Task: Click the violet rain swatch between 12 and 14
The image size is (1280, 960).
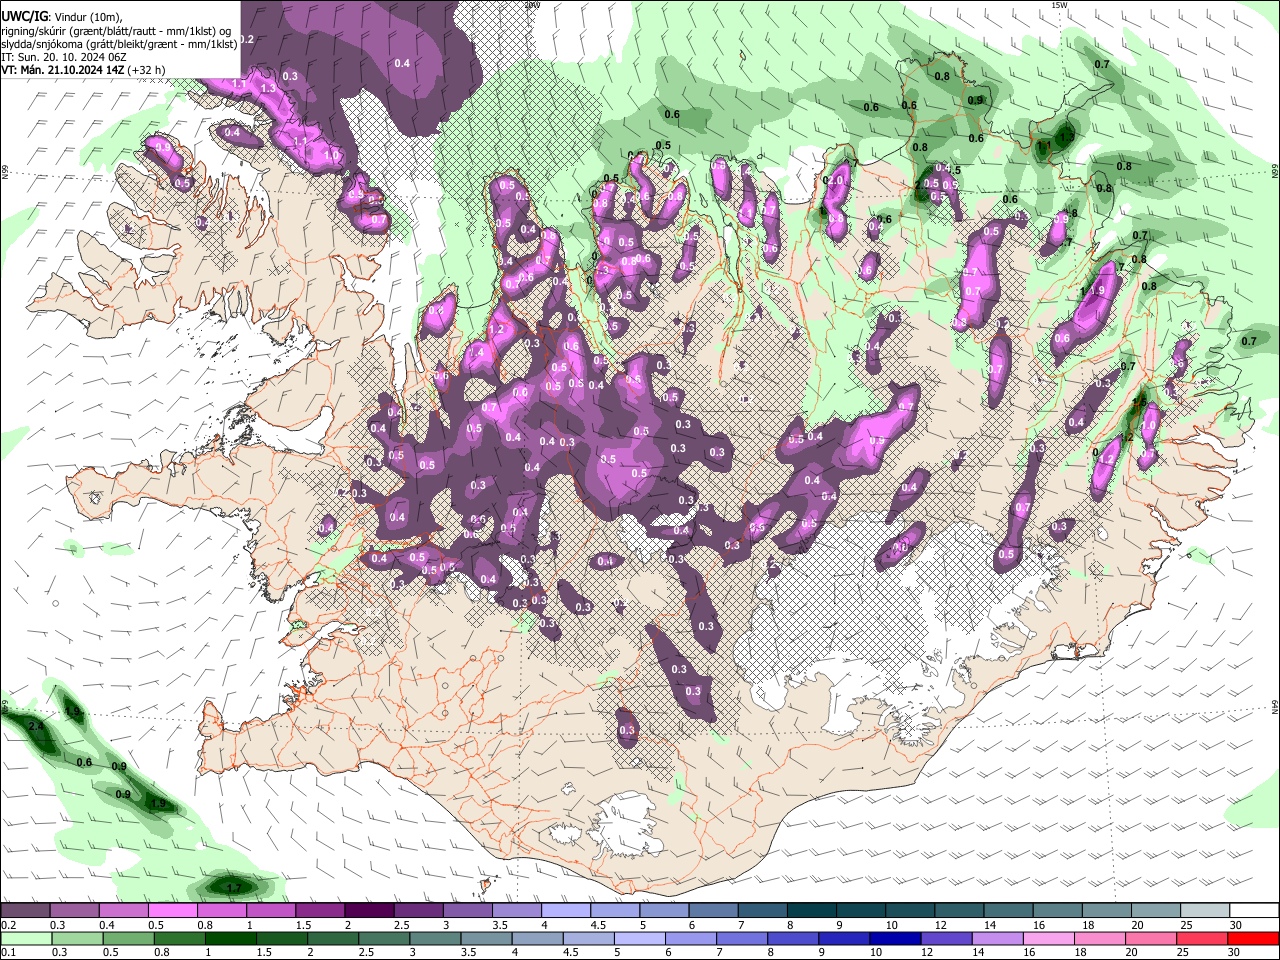Action: [947, 939]
